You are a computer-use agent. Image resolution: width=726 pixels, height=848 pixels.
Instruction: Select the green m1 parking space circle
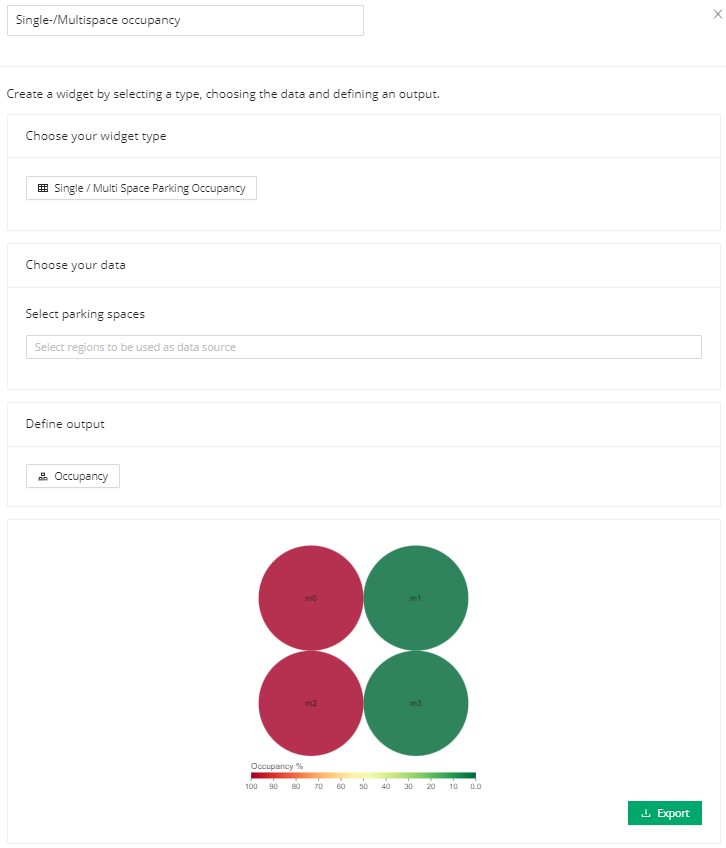415,598
